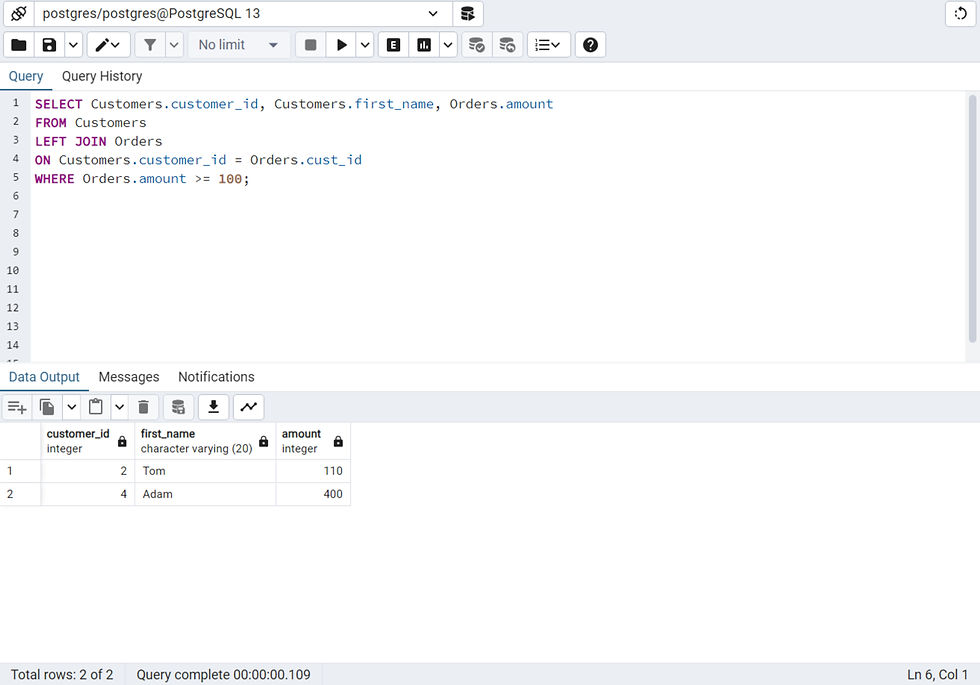
Task: Click line 8 in query editor
Action: coord(498,233)
